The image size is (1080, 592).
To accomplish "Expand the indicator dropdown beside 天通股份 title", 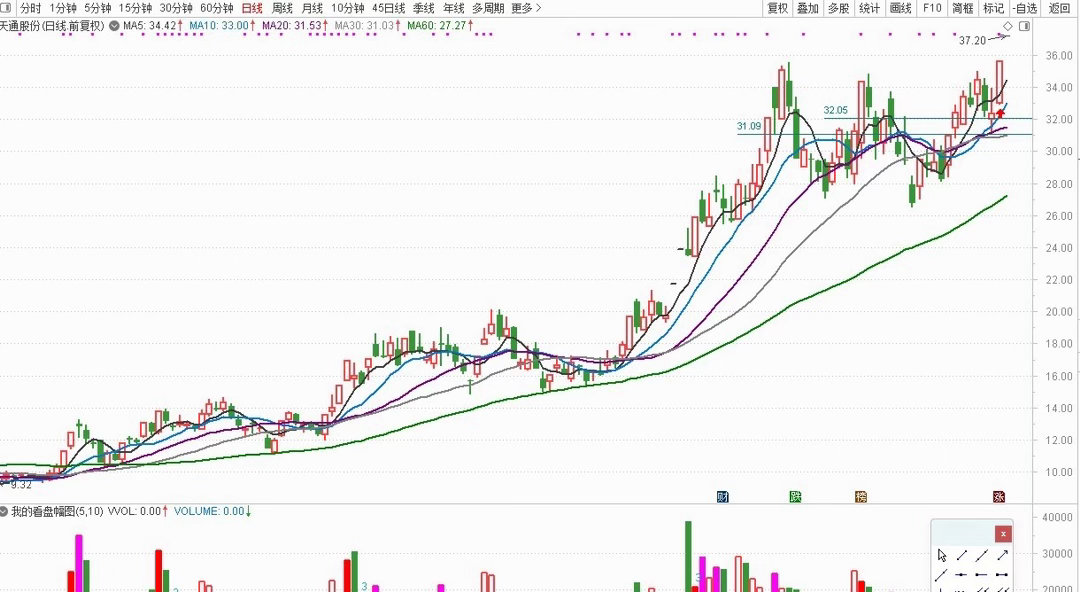I will coord(114,26).
